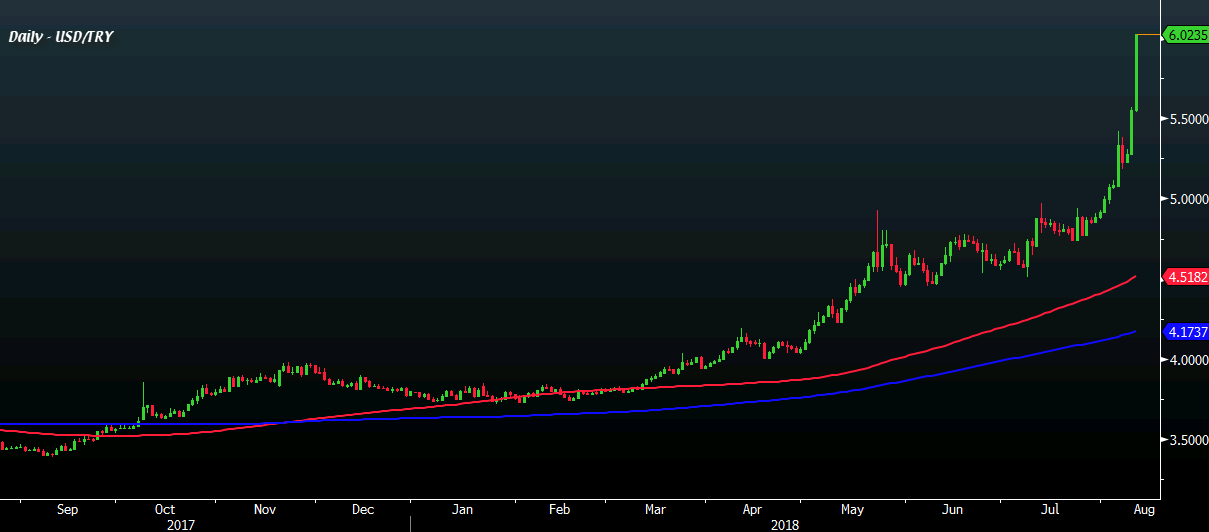Click the Mar month axis label

654,510
